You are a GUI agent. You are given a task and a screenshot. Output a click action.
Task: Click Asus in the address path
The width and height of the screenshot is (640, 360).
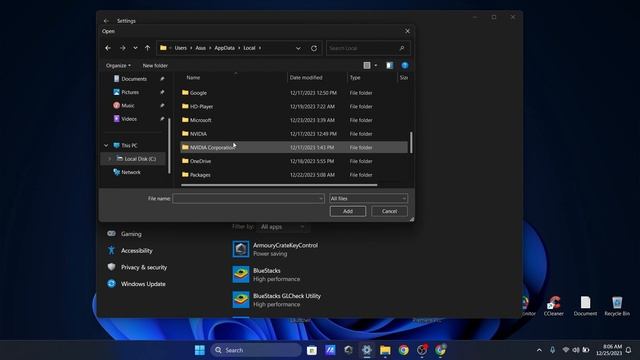pyautogui.click(x=200, y=48)
